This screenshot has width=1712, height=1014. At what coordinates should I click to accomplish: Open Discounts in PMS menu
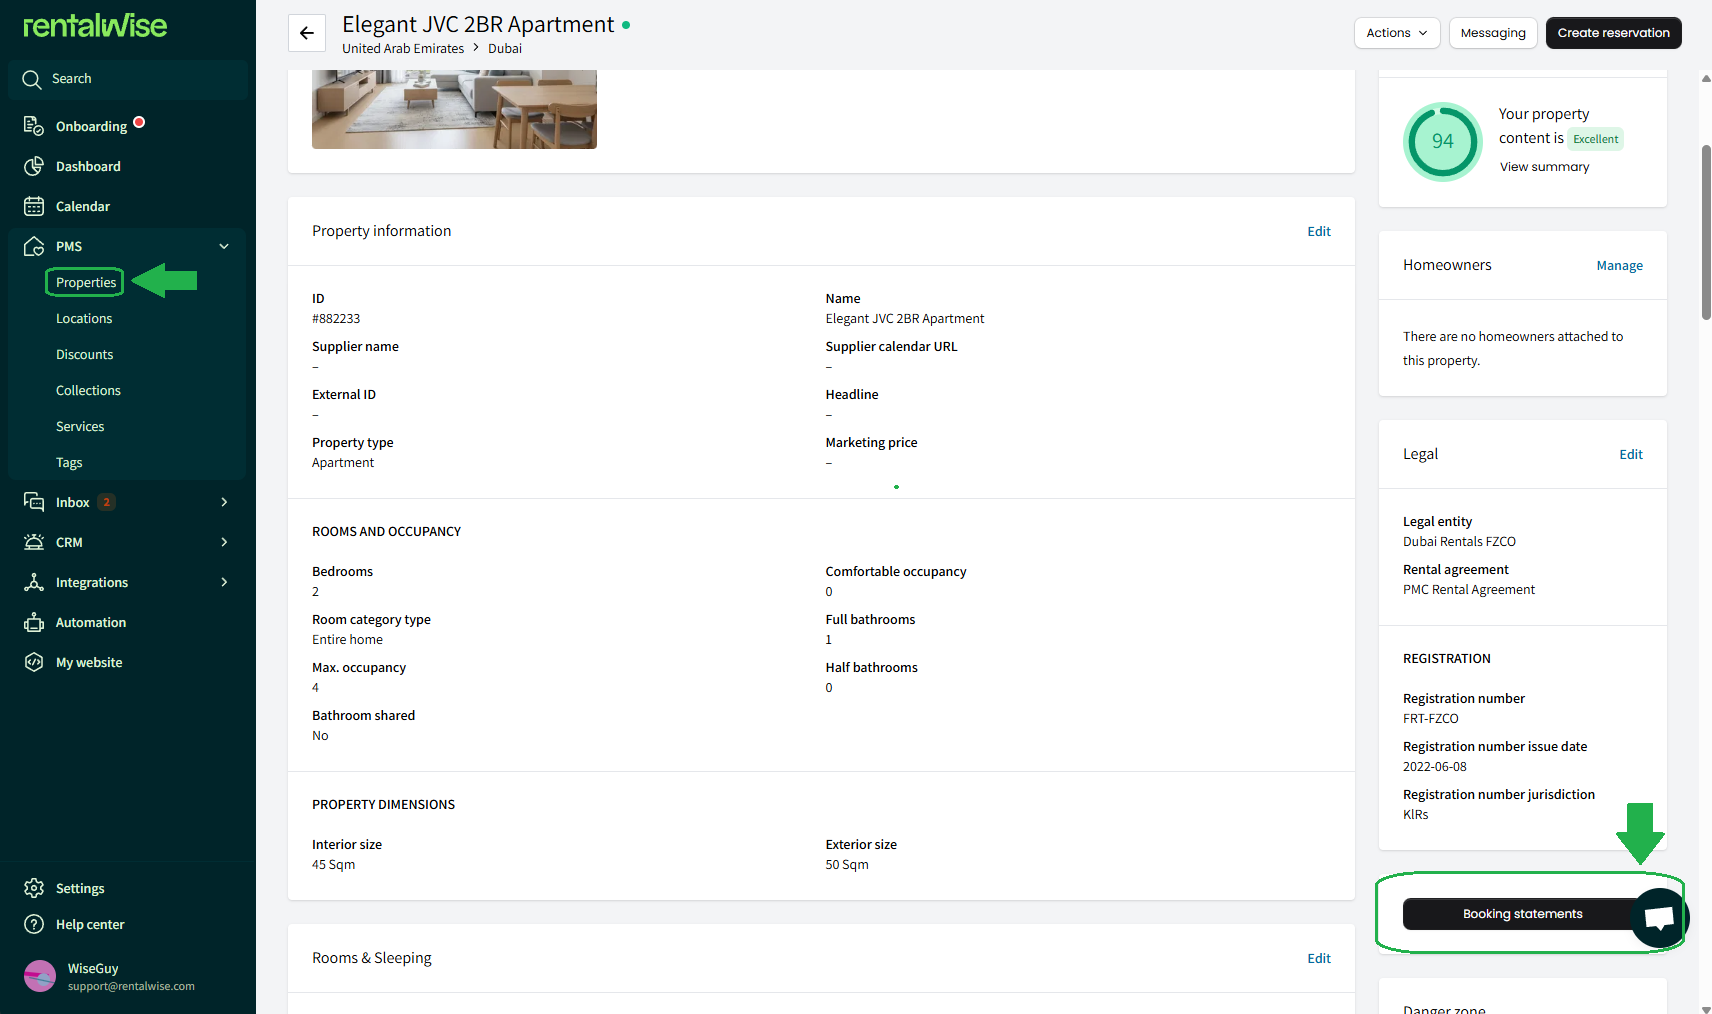coord(85,354)
